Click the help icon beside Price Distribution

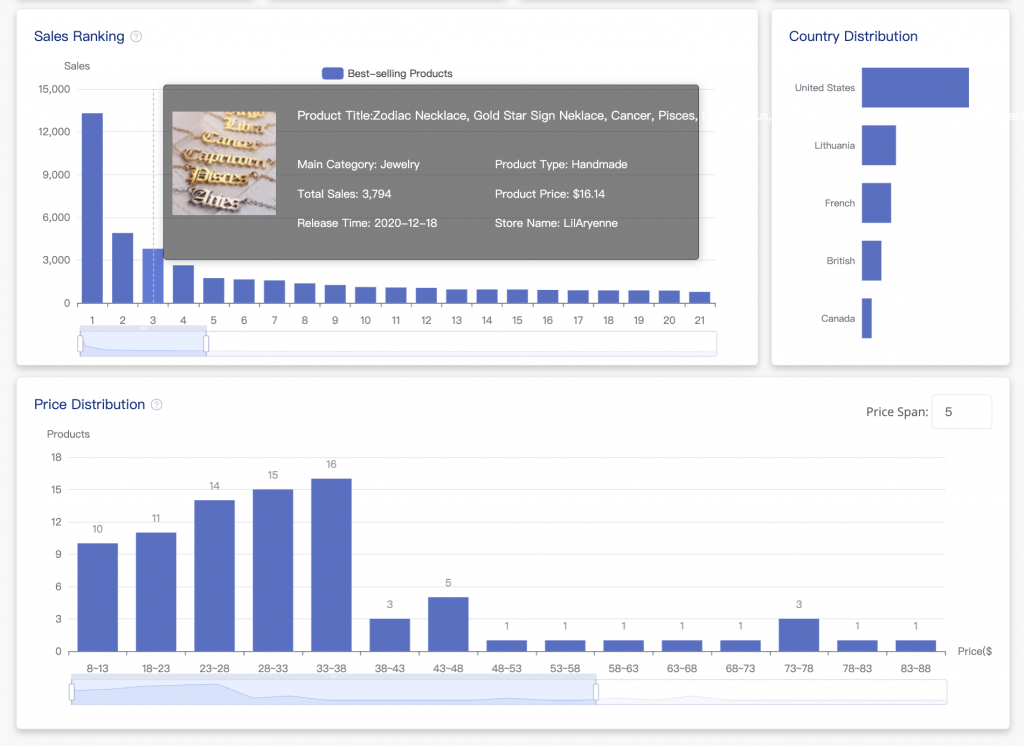coord(156,405)
